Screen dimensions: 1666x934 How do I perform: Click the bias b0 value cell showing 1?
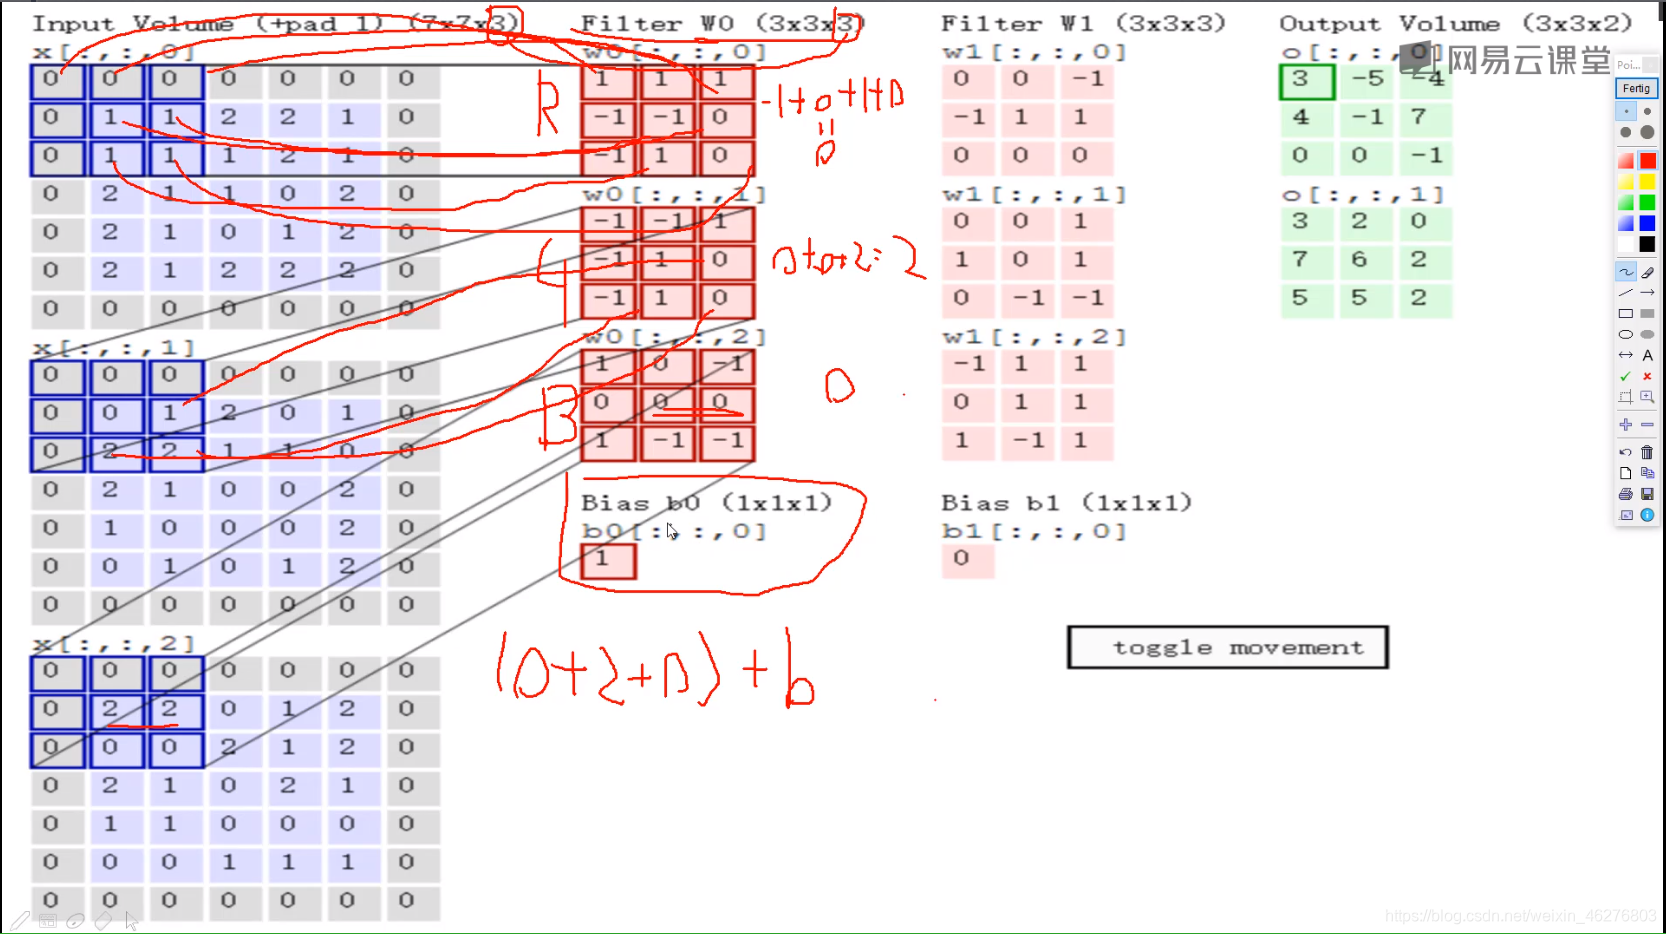608,560
